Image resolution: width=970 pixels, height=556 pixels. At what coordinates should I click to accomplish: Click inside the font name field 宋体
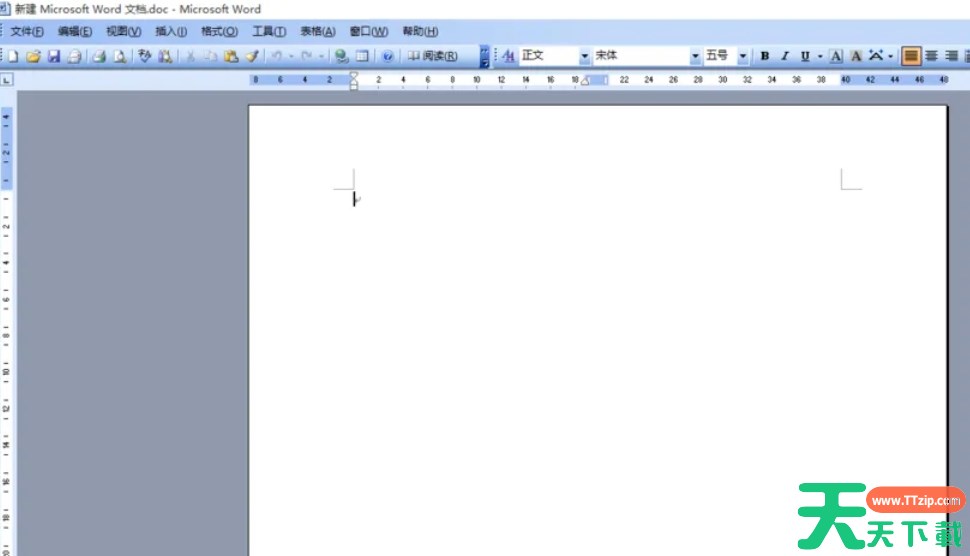642,56
